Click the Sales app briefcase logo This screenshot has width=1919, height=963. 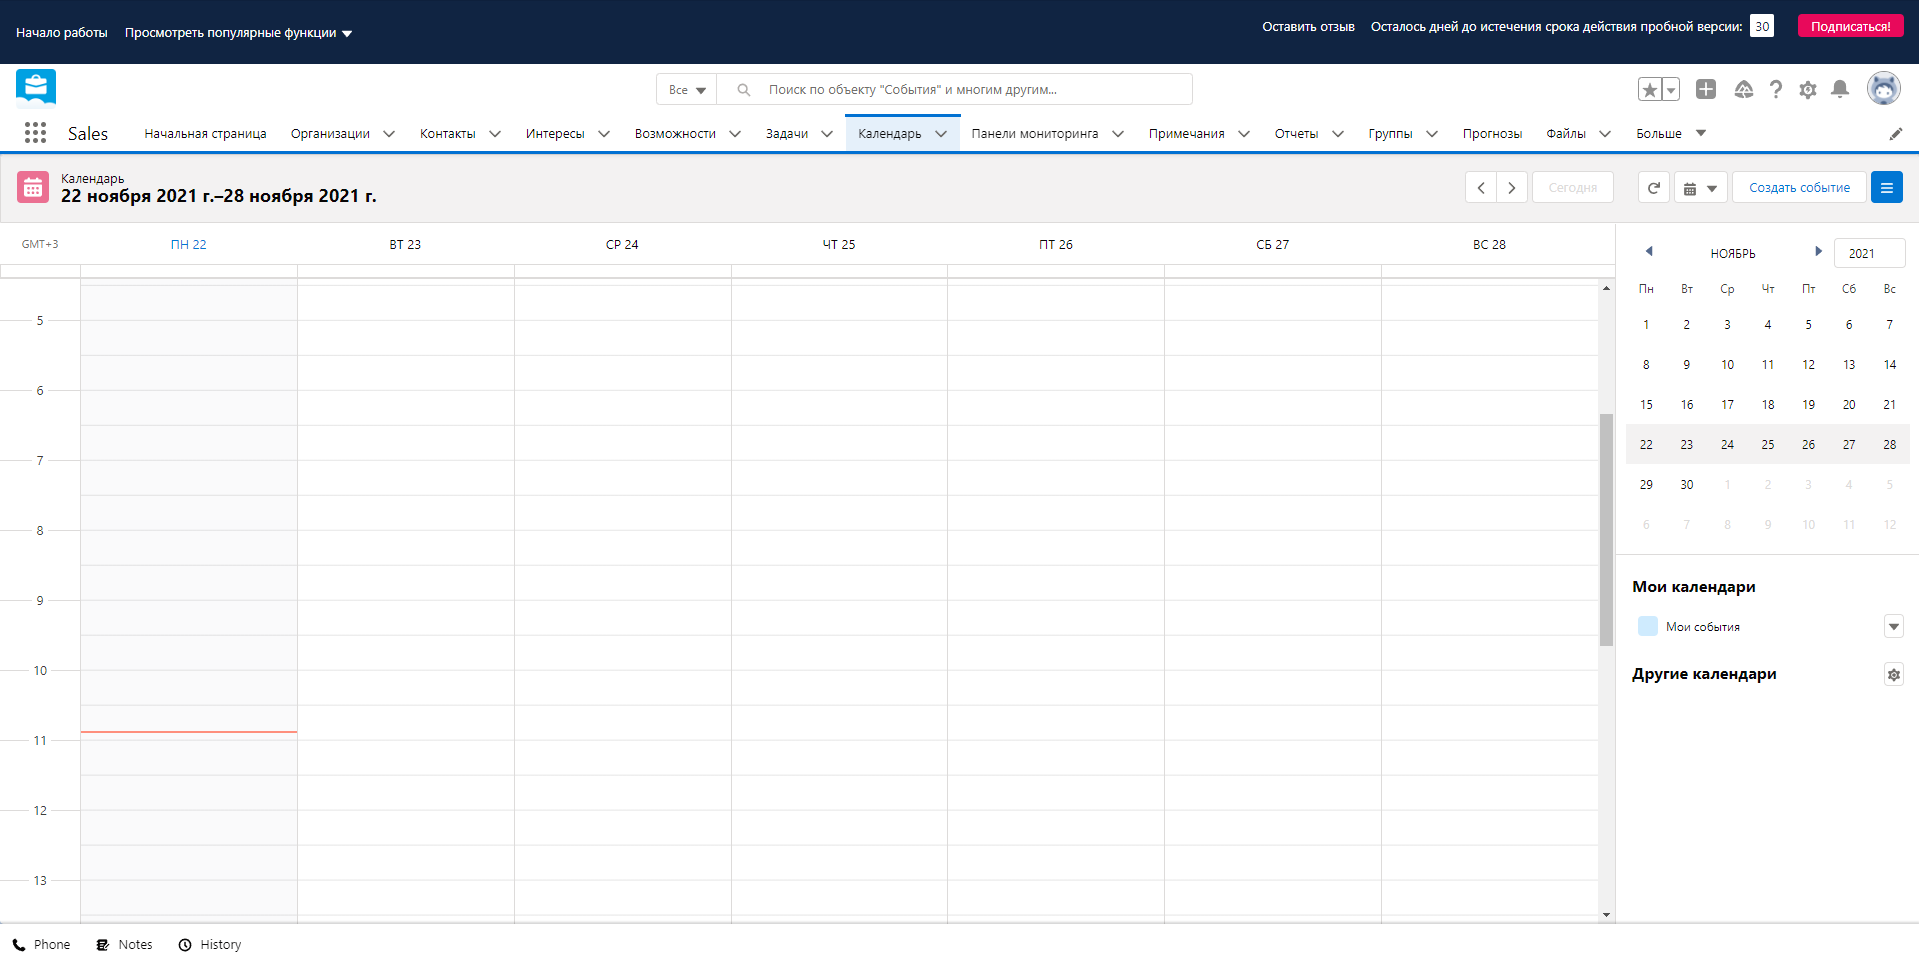click(x=36, y=88)
